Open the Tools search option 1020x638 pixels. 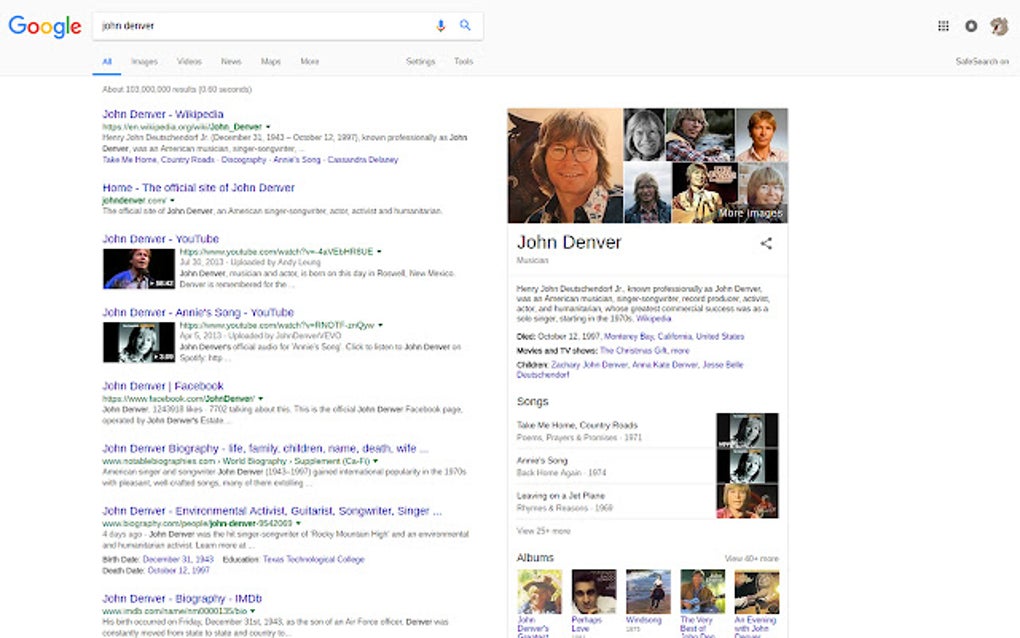(x=464, y=61)
